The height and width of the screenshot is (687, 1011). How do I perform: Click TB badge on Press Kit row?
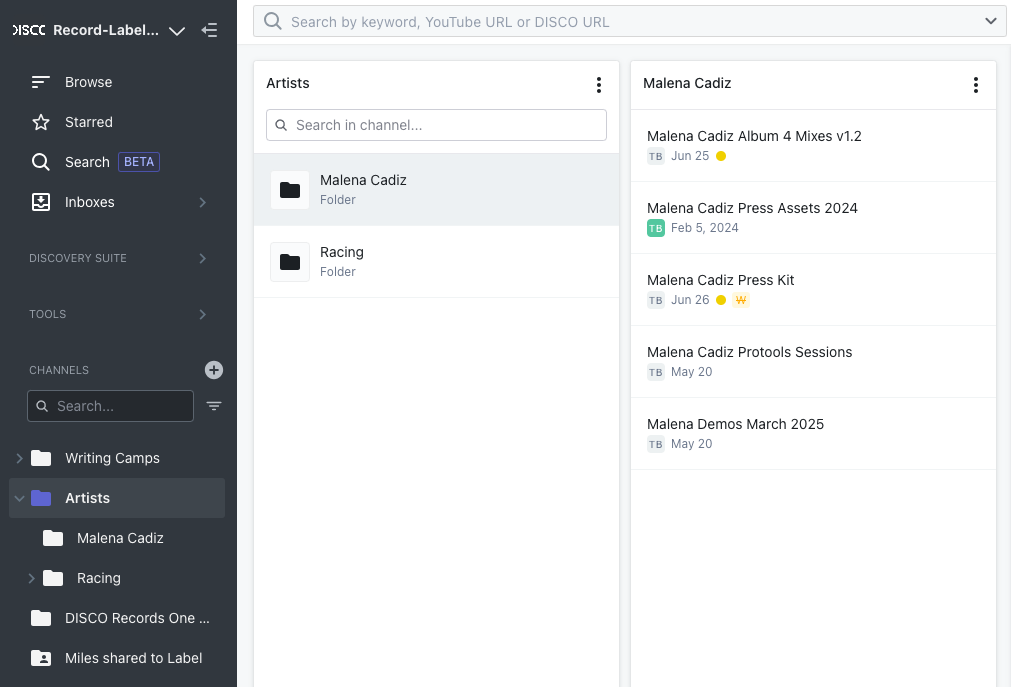point(656,300)
